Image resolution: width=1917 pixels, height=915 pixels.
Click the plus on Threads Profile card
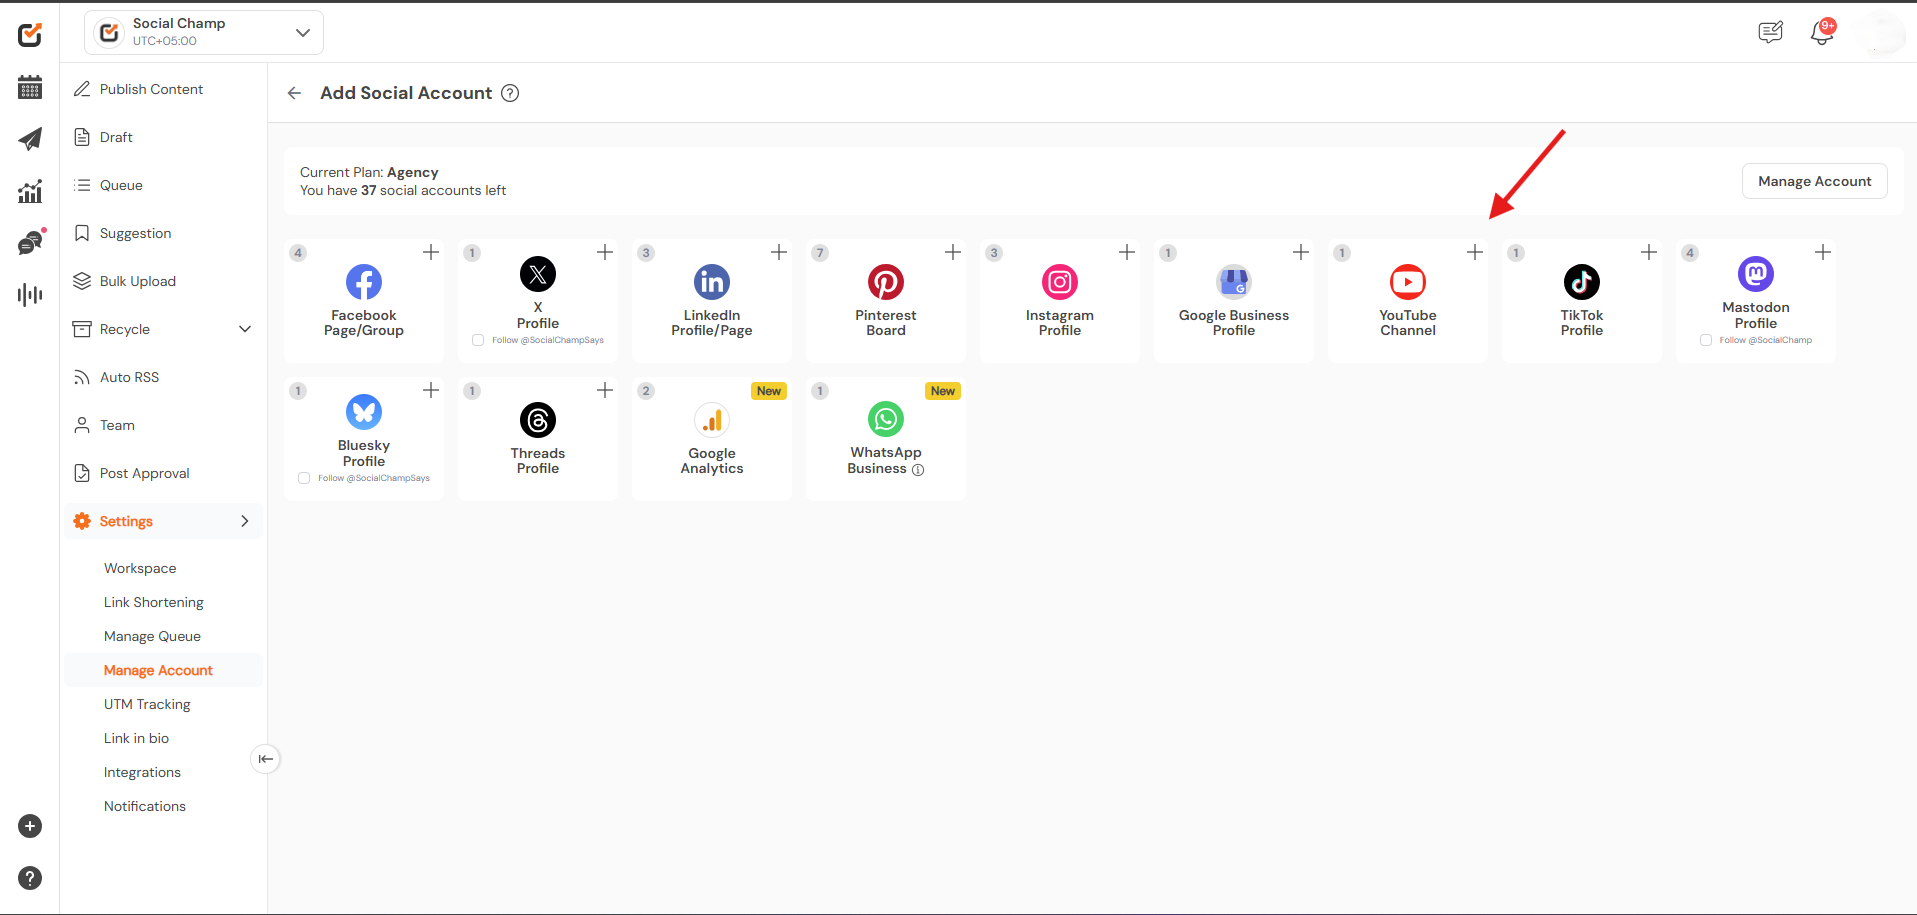(605, 390)
